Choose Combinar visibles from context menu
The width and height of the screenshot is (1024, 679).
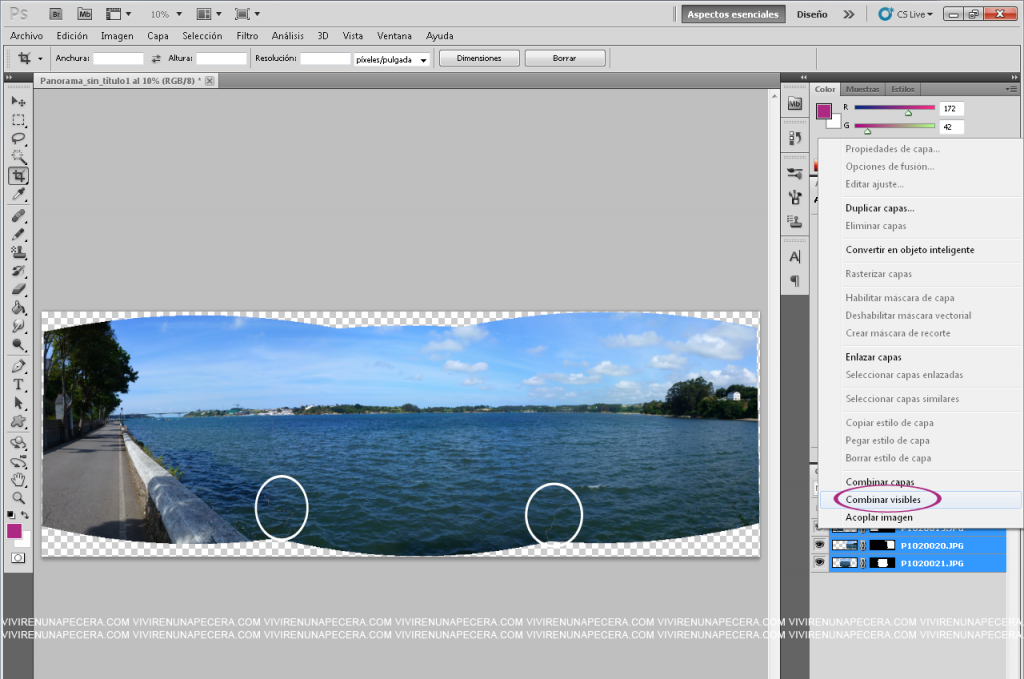[883, 499]
